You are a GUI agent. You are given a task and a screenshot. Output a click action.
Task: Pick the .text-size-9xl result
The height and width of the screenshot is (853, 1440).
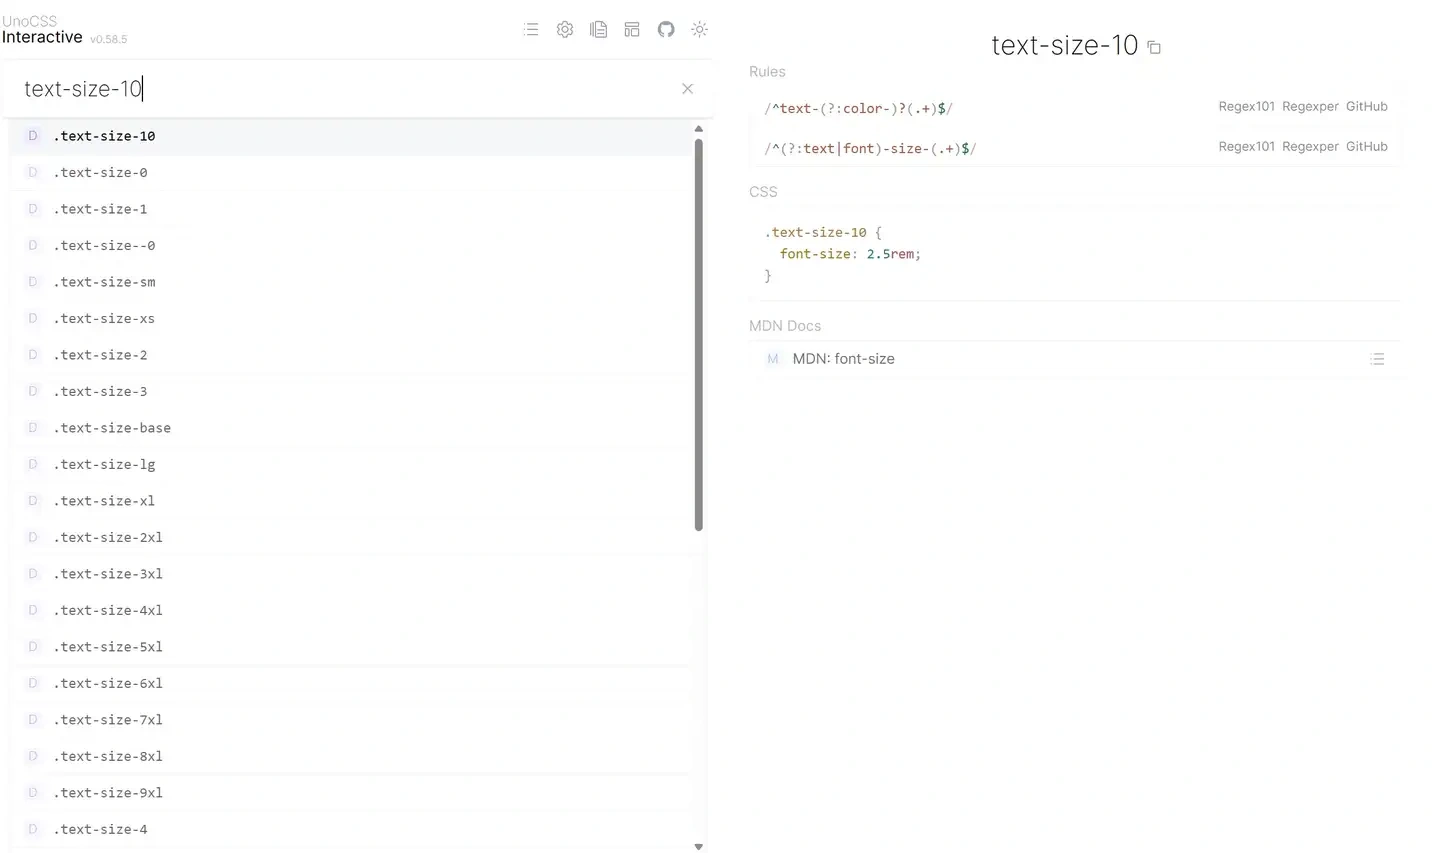tap(108, 793)
